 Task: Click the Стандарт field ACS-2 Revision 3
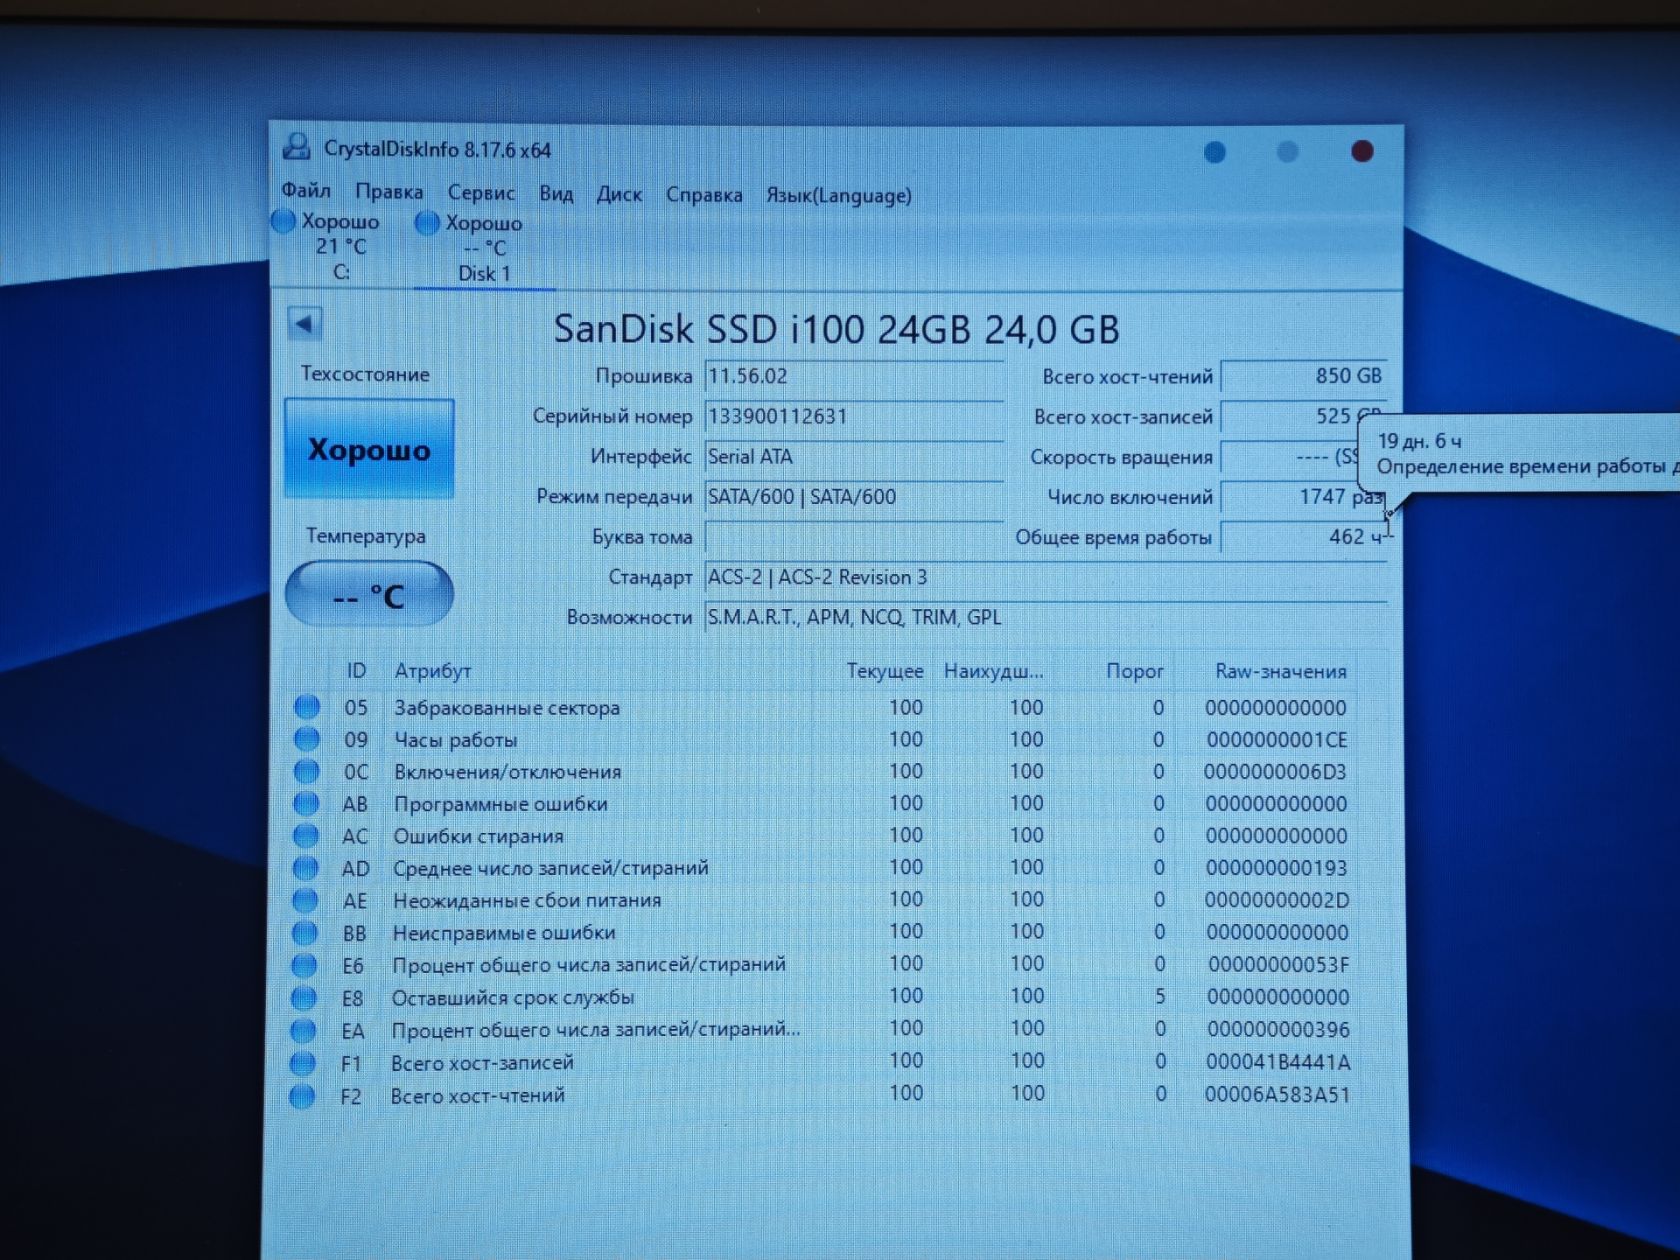(1045, 577)
